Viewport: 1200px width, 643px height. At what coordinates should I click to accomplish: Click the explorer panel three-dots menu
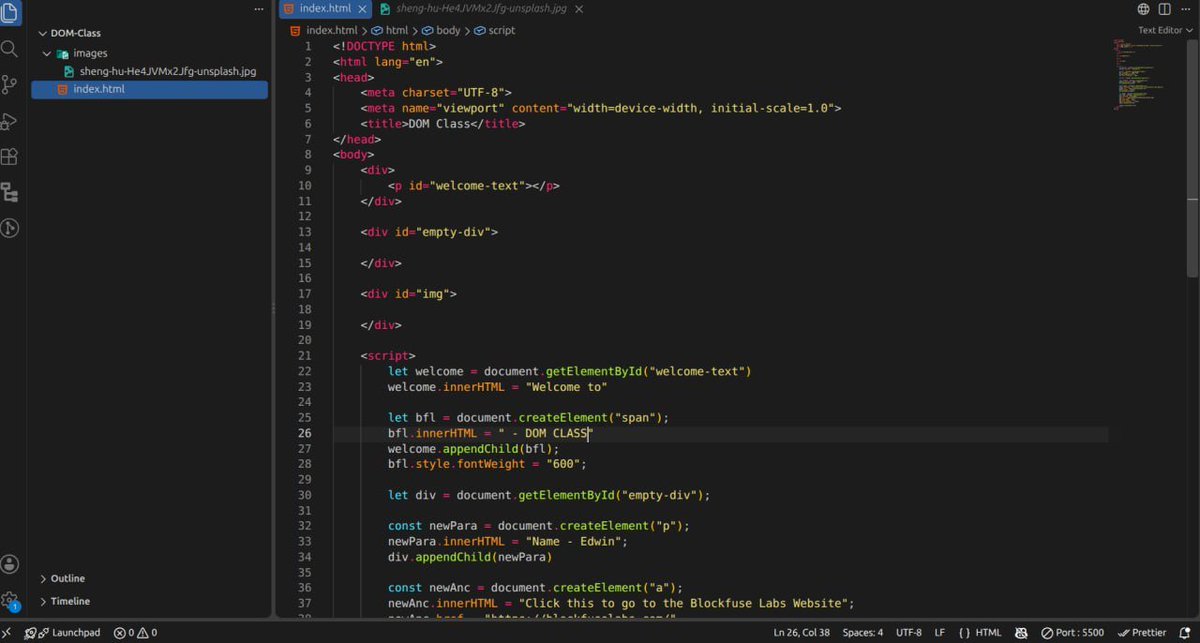click(x=259, y=9)
